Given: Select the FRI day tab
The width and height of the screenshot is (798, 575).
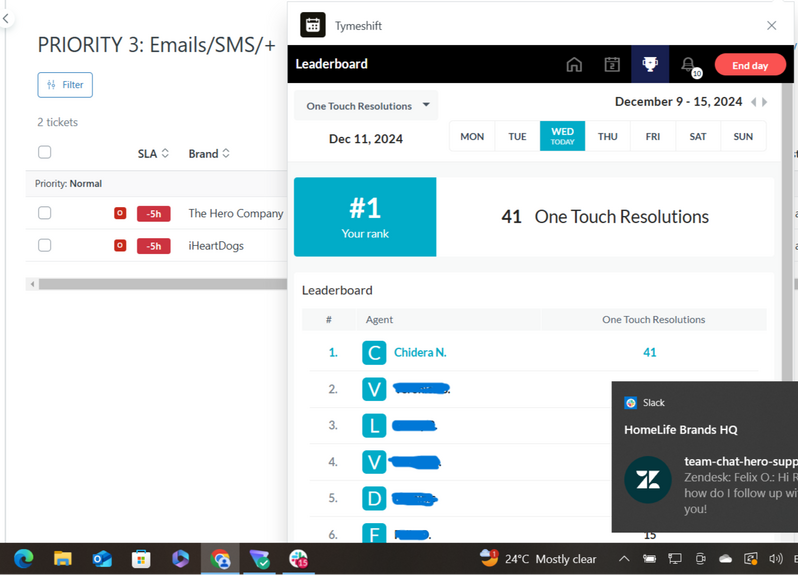Looking at the screenshot, I should click(653, 136).
